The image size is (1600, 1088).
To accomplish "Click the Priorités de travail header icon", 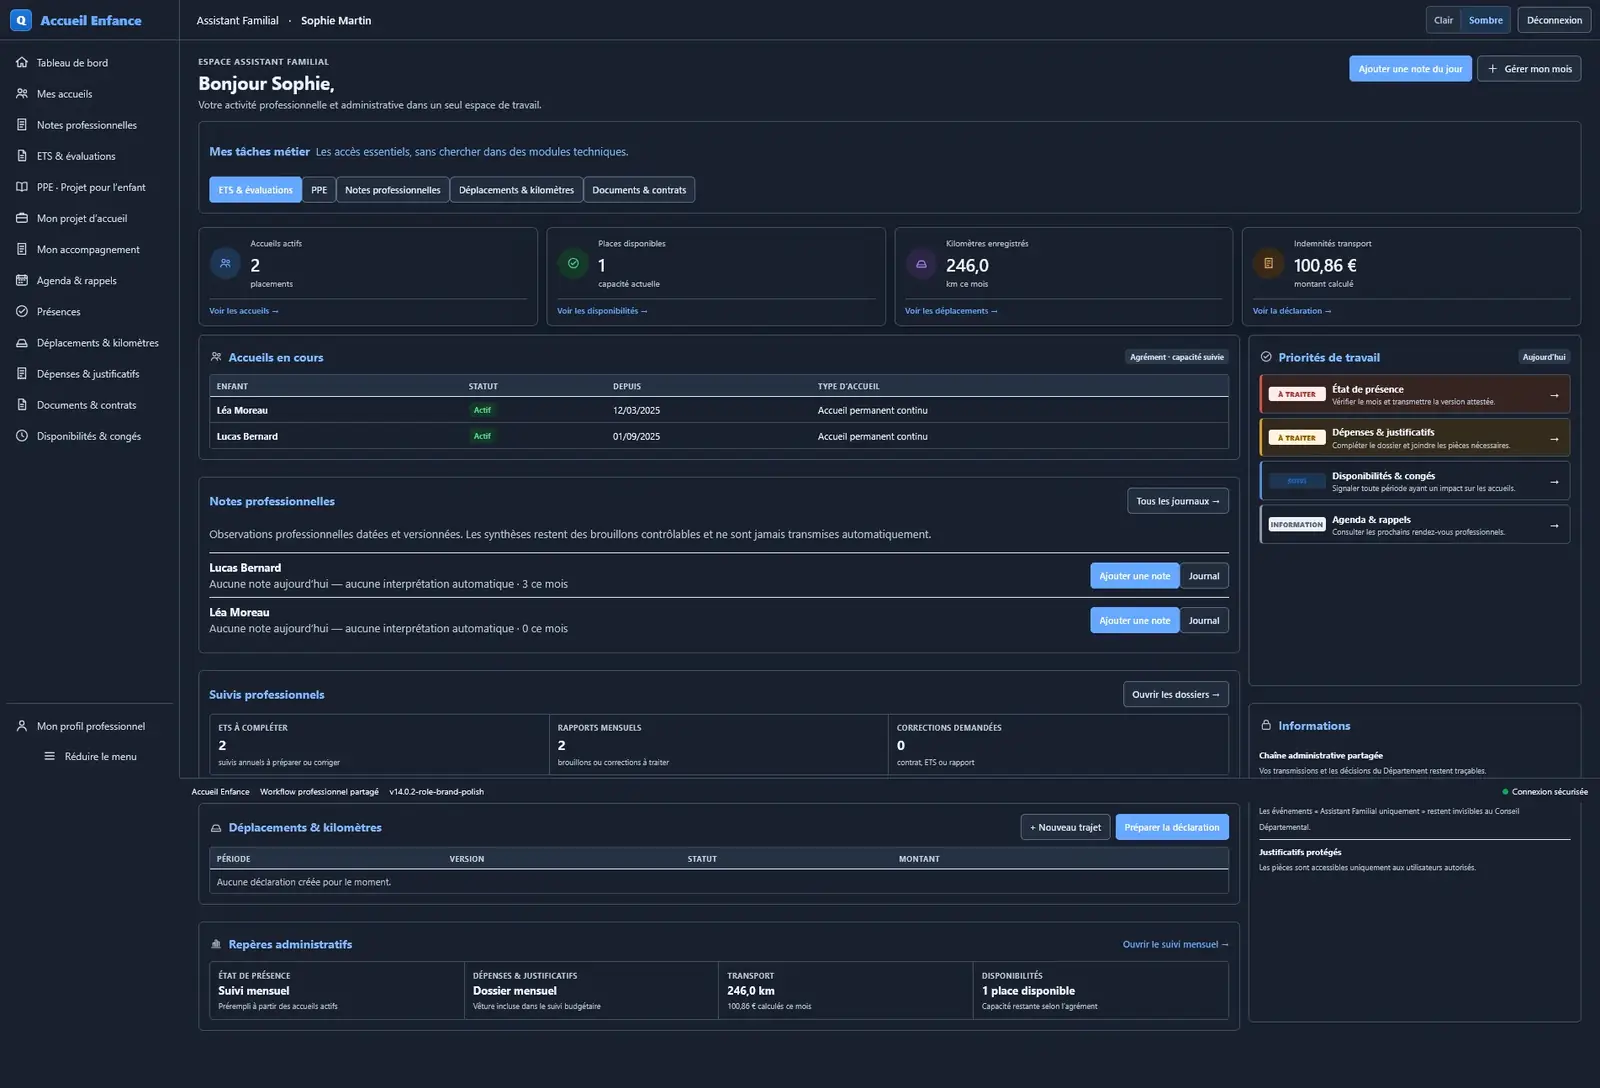I will click(x=1266, y=357).
